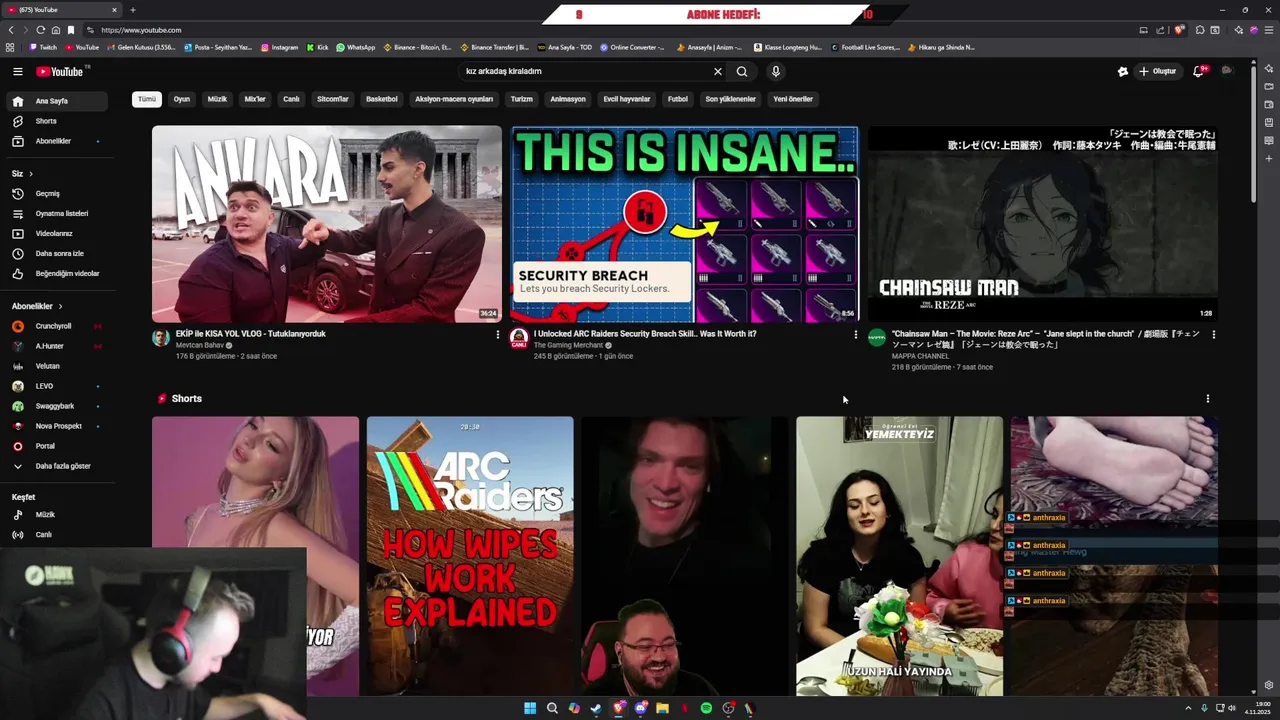Screen dimensions: 1280x720
Task: Select the Aksiyon-macera oyunları chip
Action: click(454, 99)
